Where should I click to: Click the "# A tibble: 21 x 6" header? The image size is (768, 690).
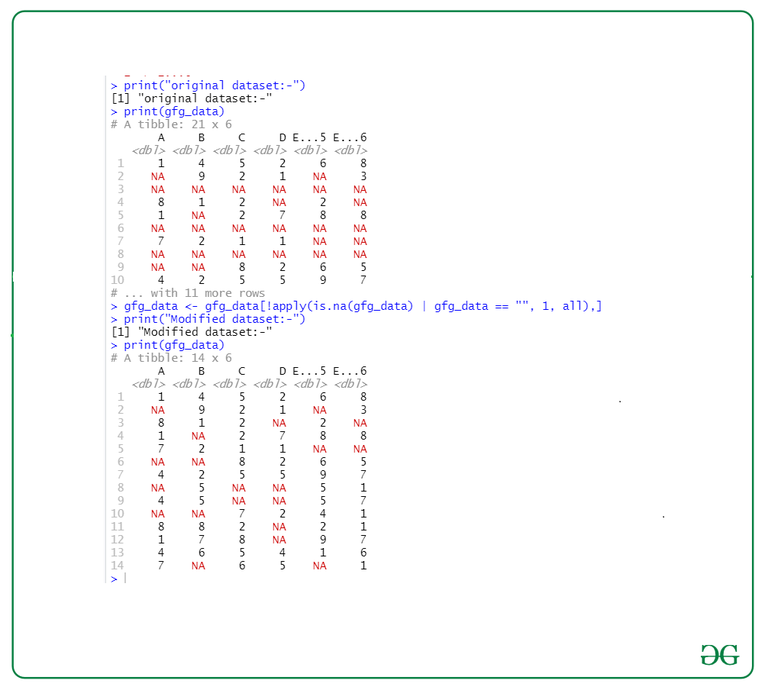click(x=171, y=124)
